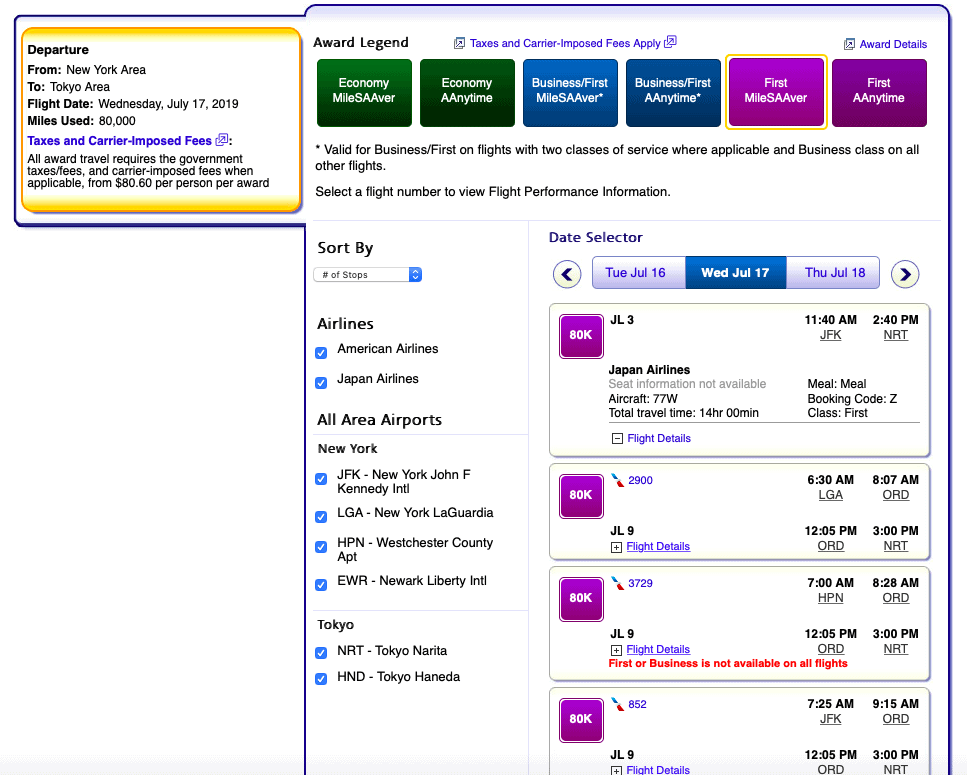Viewport: 967px width, 775px height.
Task: Click the previous date arrow icon
Action: point(567,274)
